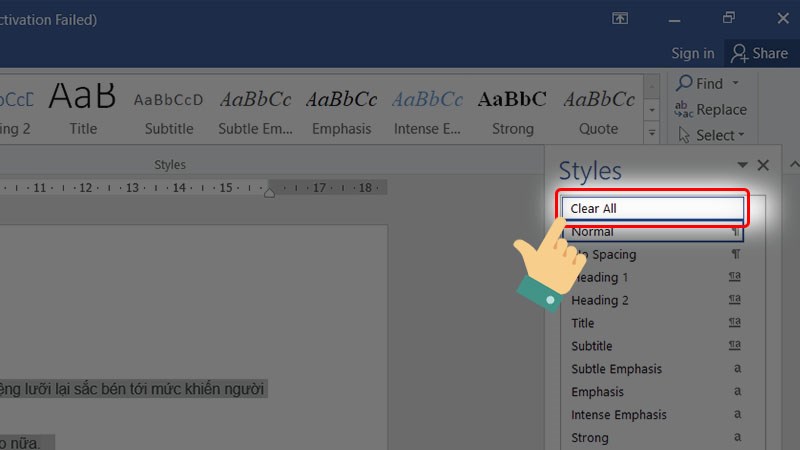Choose Clear All in Styles pane
Image resolution: width=800 pixels, height=450 pixels.
(x=652, y=209)
